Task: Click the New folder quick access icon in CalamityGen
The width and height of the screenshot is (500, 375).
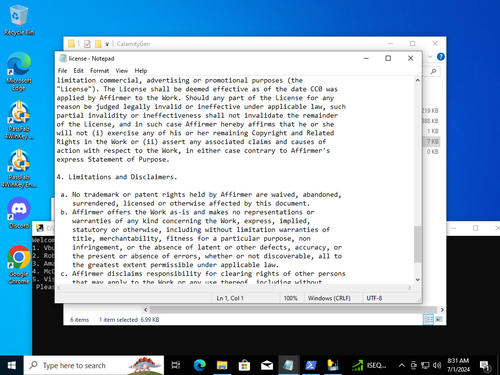Action: (98, 44)
